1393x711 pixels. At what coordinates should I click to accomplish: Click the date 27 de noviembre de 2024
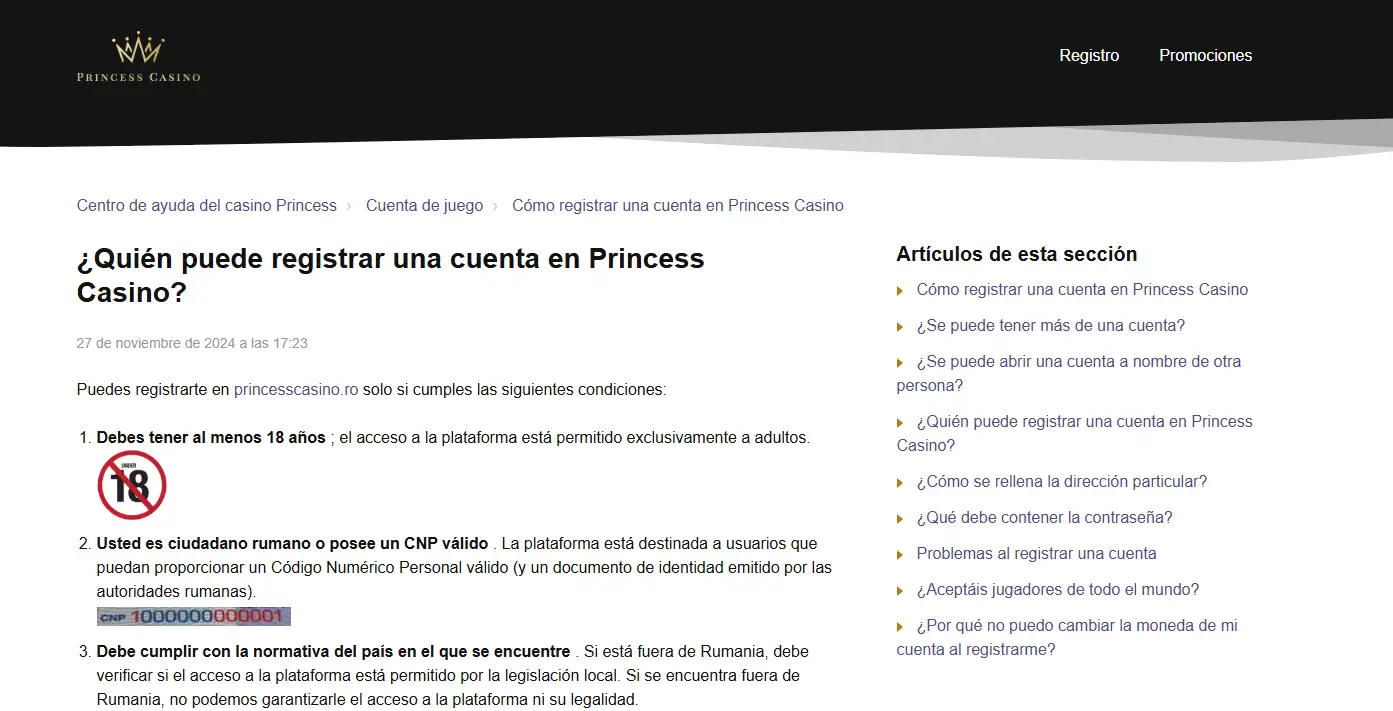tap(192, 343)
